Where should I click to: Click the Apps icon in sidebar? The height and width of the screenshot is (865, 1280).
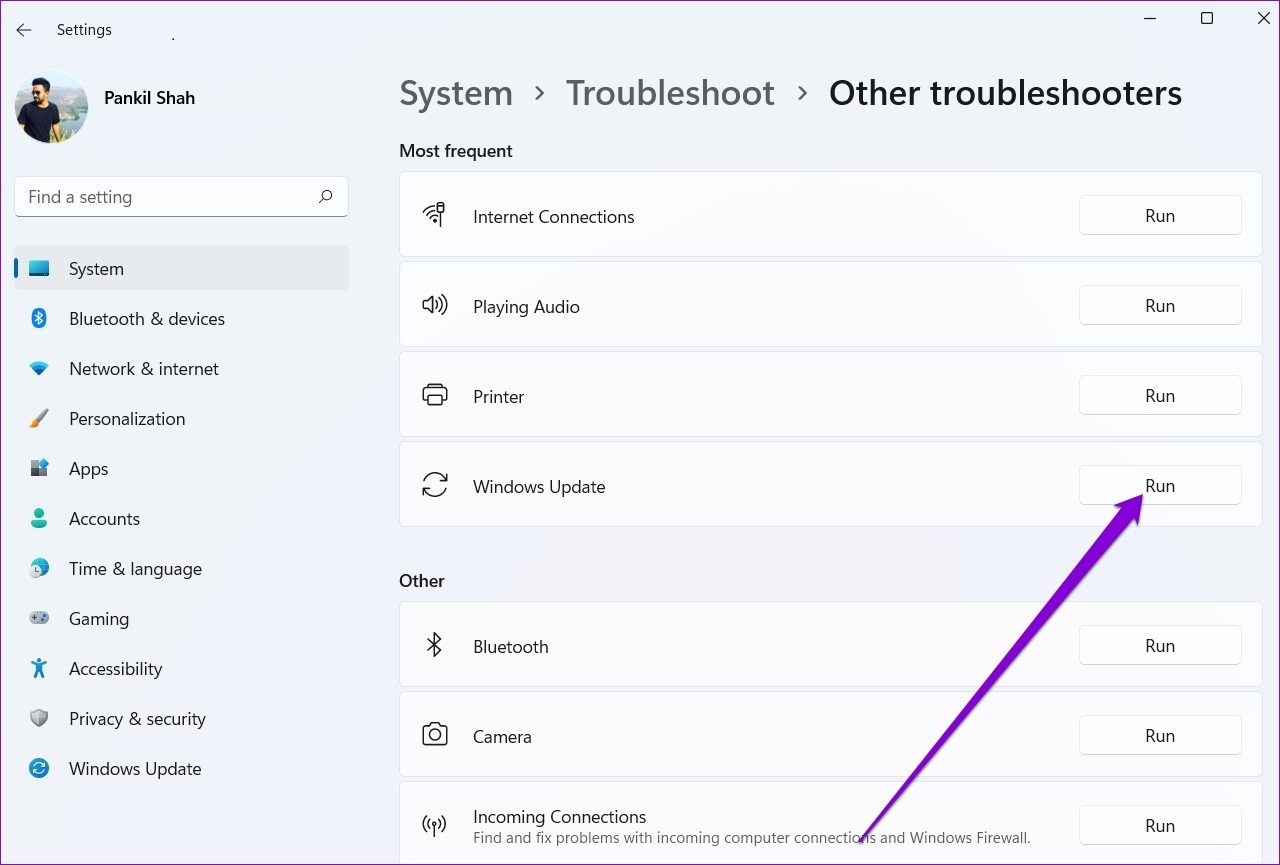[x=39, y=469]
